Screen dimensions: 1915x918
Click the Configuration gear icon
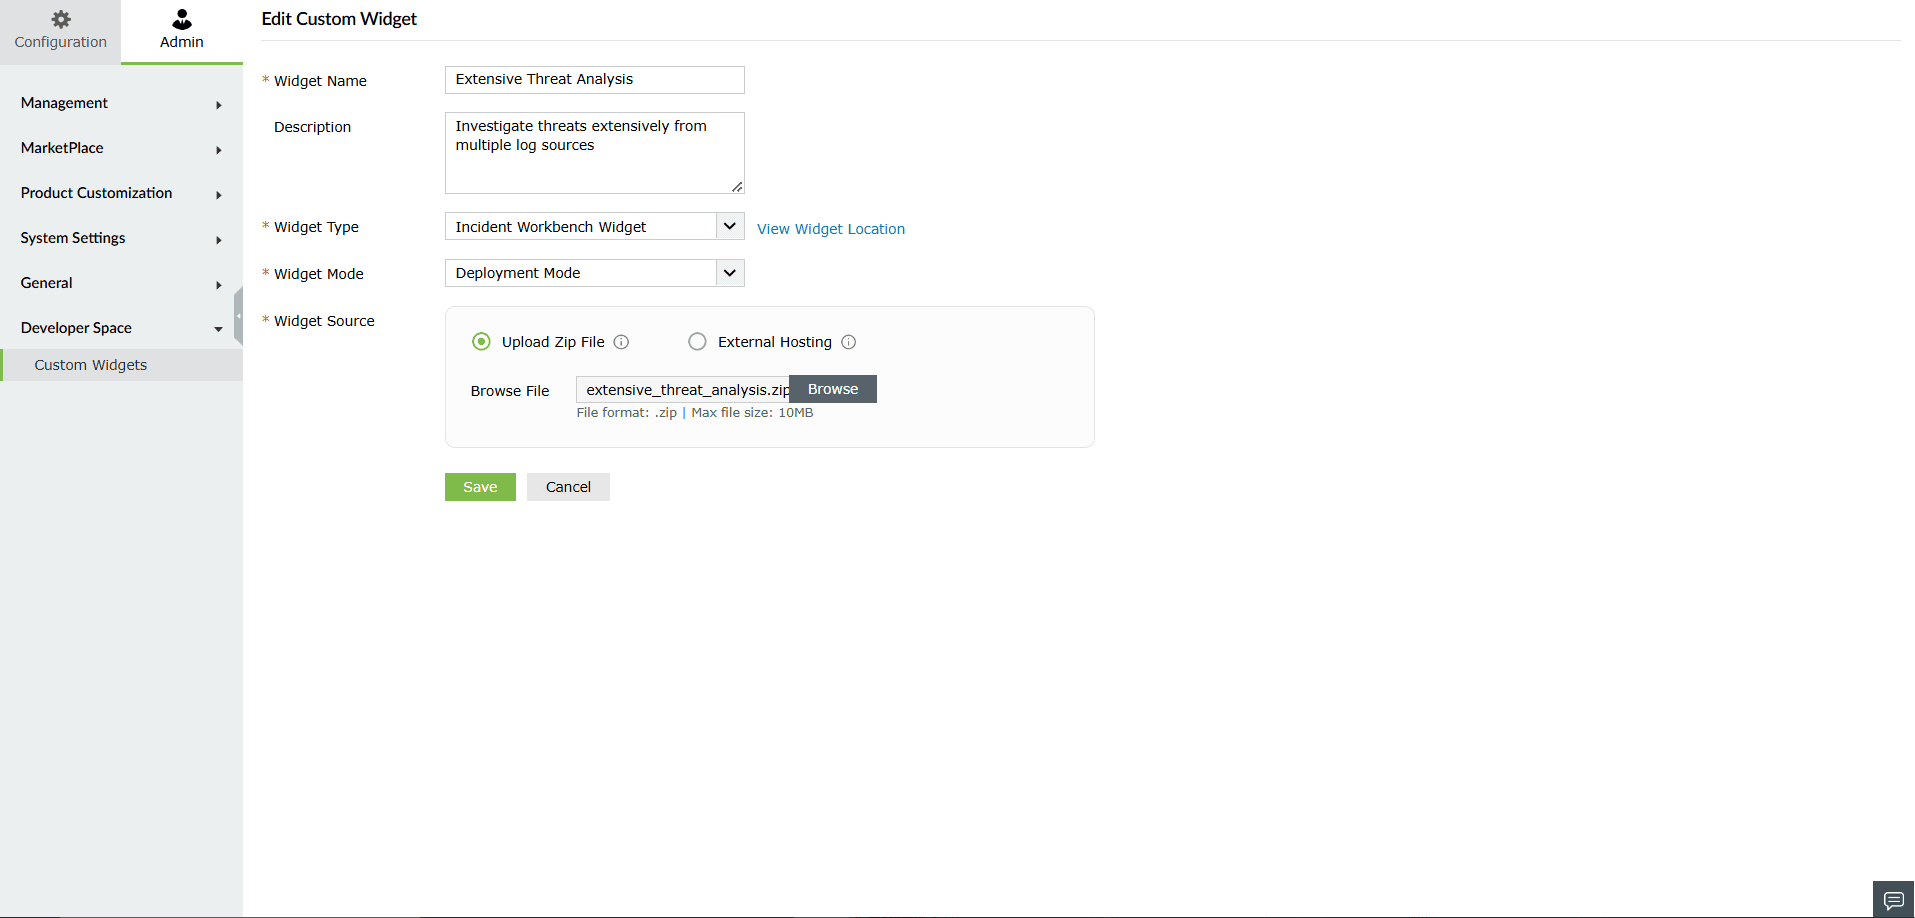pos(60,18)
